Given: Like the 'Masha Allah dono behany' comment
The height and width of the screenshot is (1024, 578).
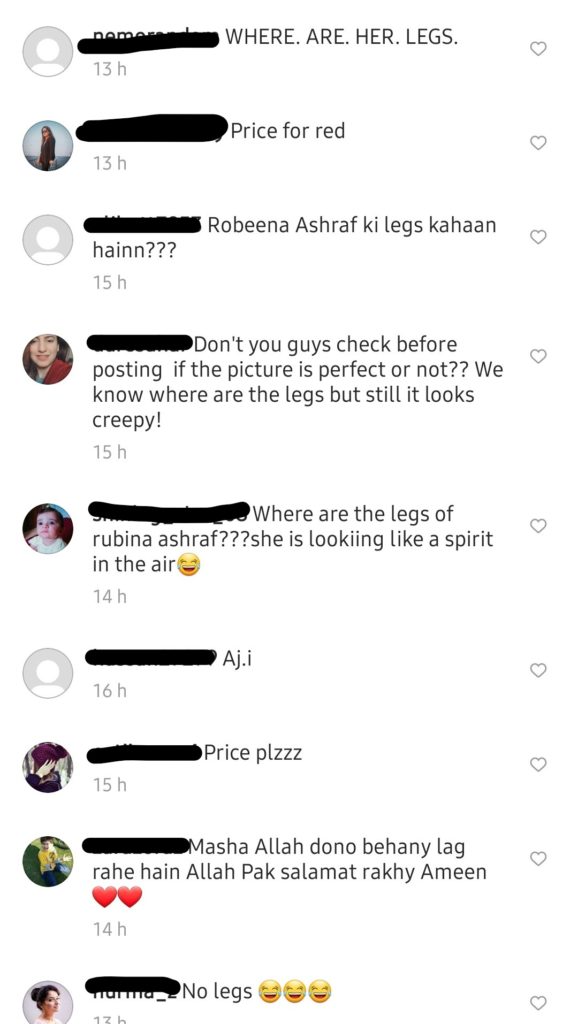Looking at the screenshot, I should [538, 858].
